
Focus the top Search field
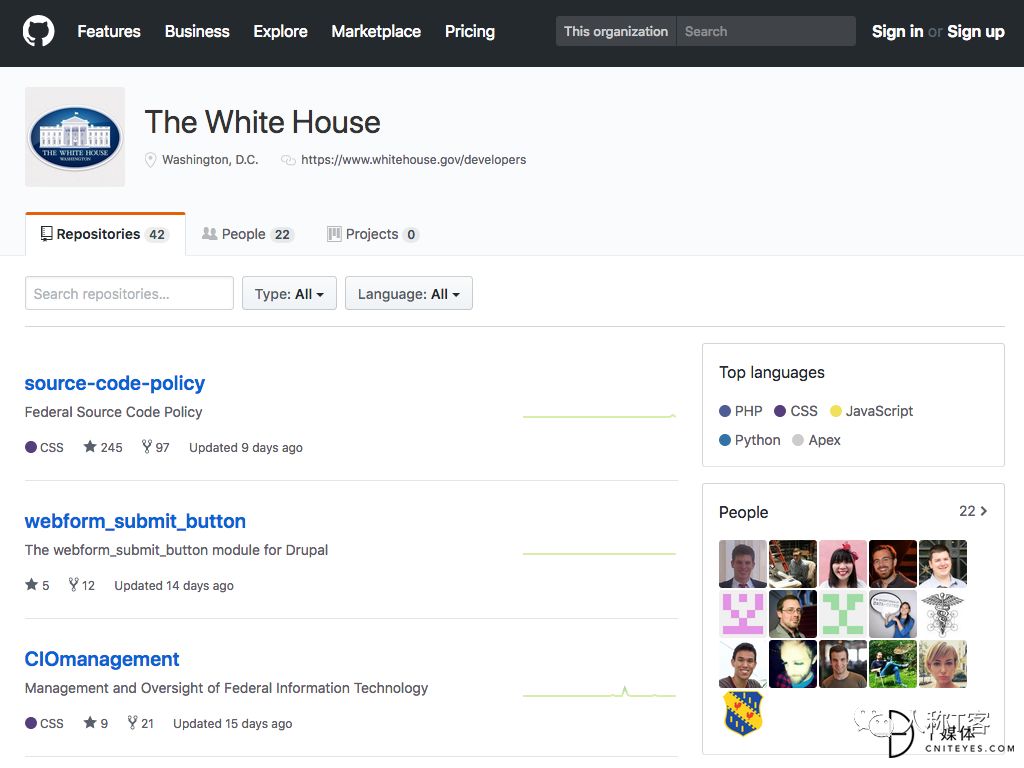[766, 31]
